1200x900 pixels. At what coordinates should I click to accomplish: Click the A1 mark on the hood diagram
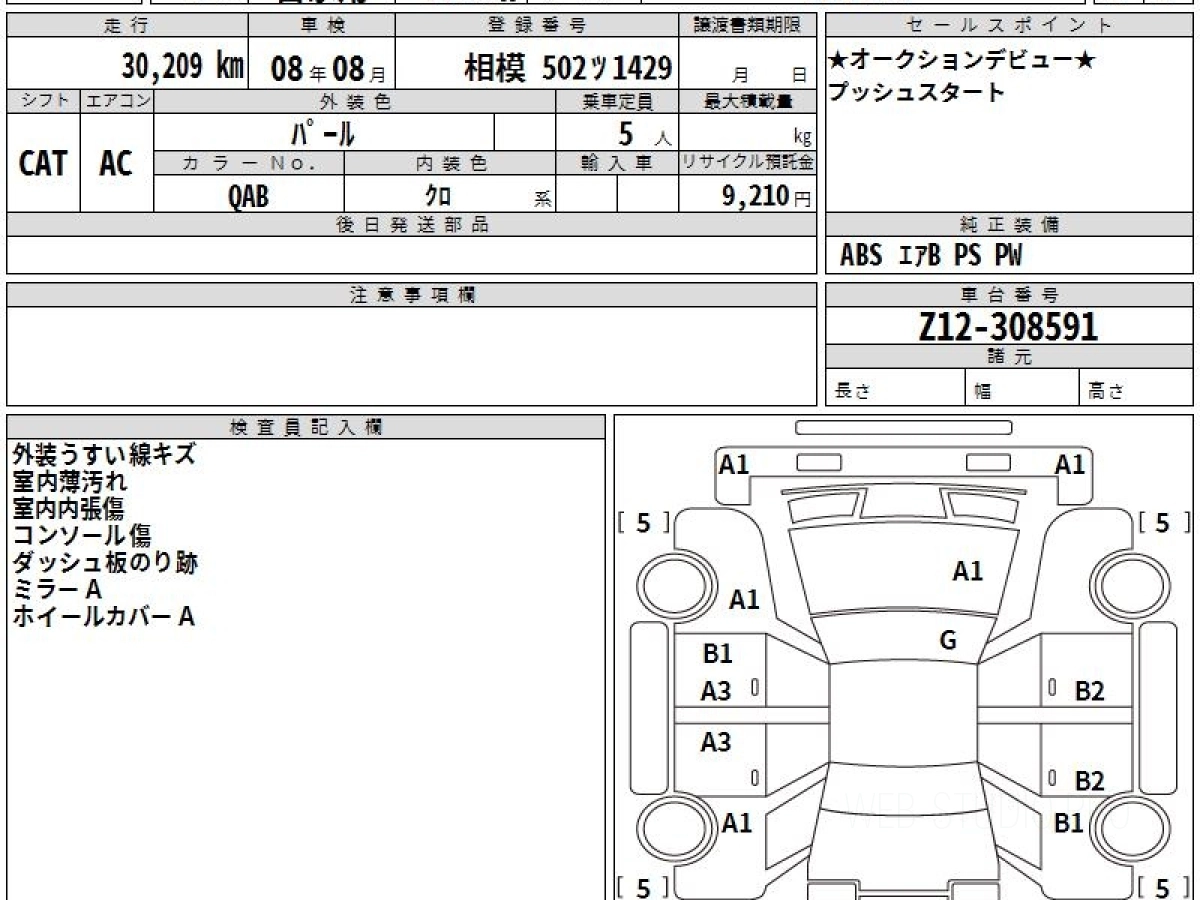tap(967, 572)
